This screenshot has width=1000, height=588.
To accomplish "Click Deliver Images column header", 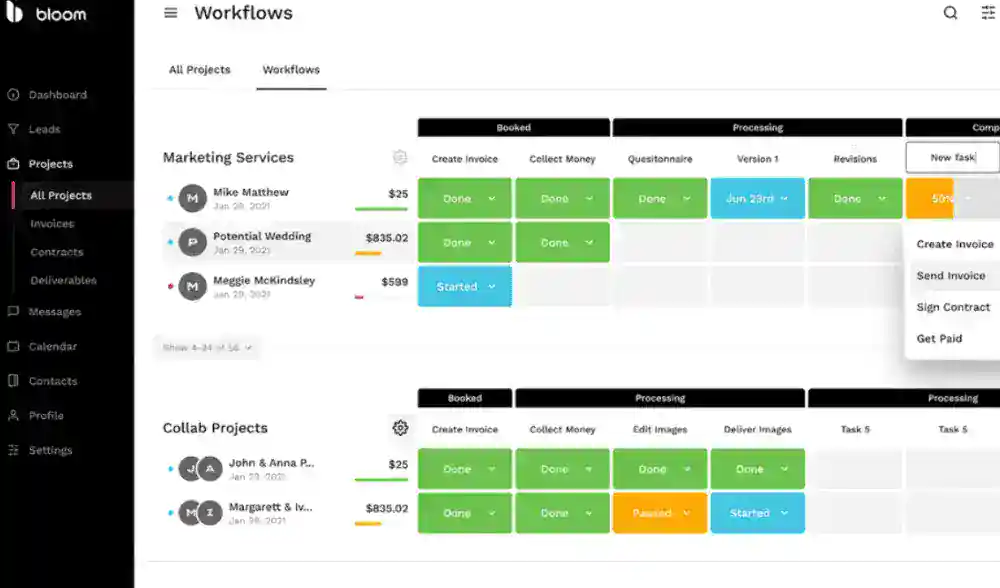I will [x=758, y=429].
